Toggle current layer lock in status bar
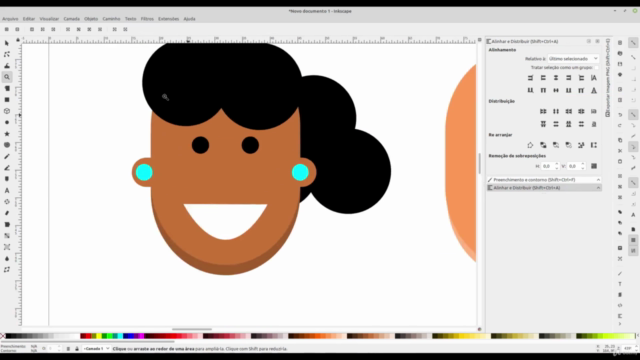Screen dimensions: 640x360 tap(76, 349)
